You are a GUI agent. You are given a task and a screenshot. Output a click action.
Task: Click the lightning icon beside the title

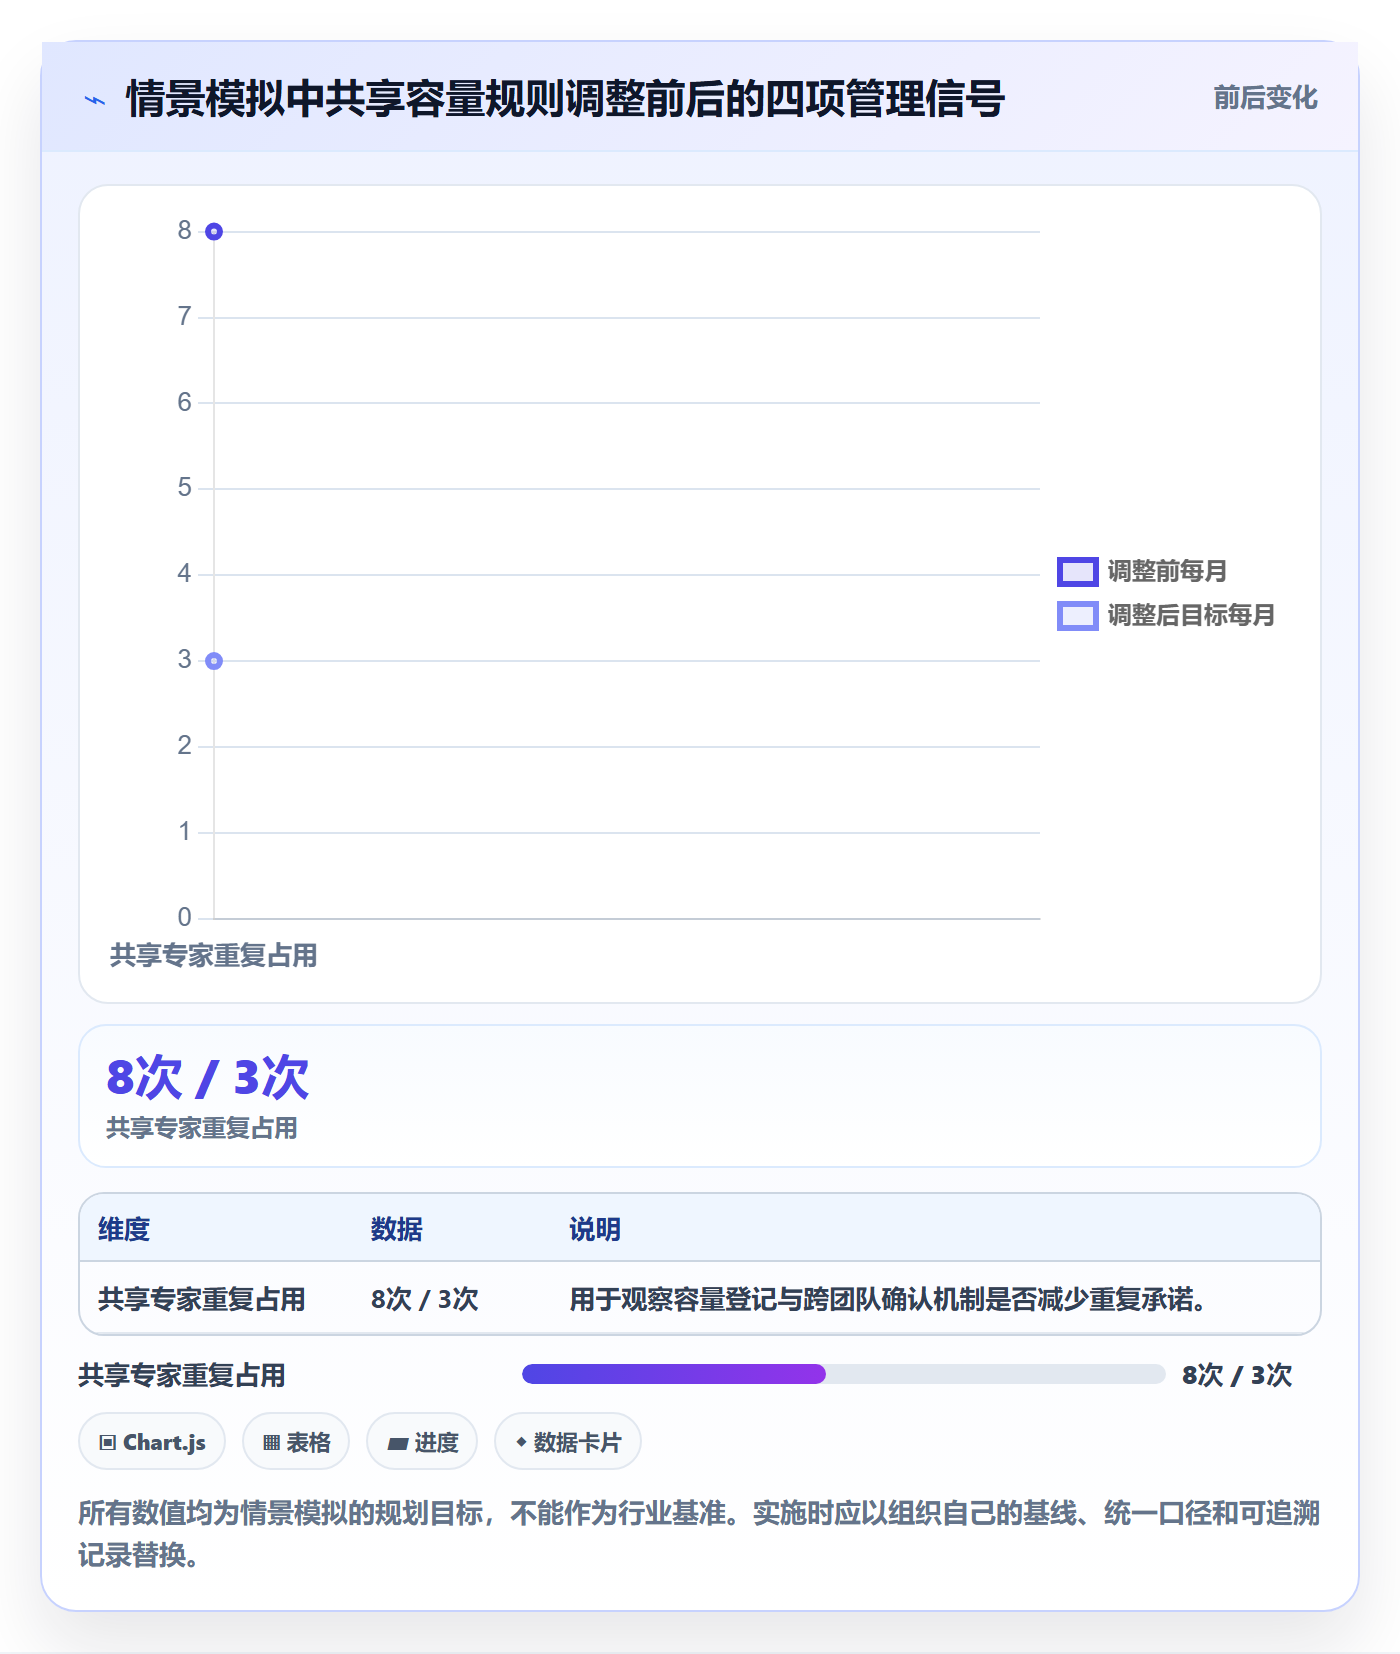(x=95, y=100)
